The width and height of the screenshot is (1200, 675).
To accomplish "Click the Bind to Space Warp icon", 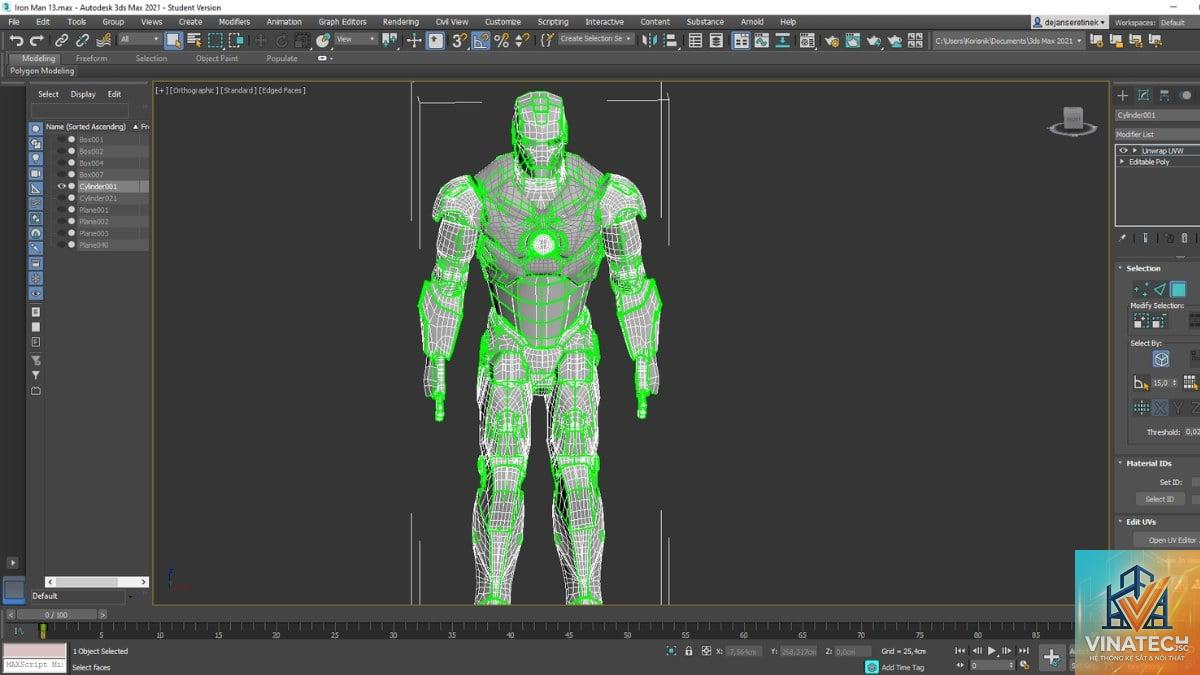I will click(103, 40).
